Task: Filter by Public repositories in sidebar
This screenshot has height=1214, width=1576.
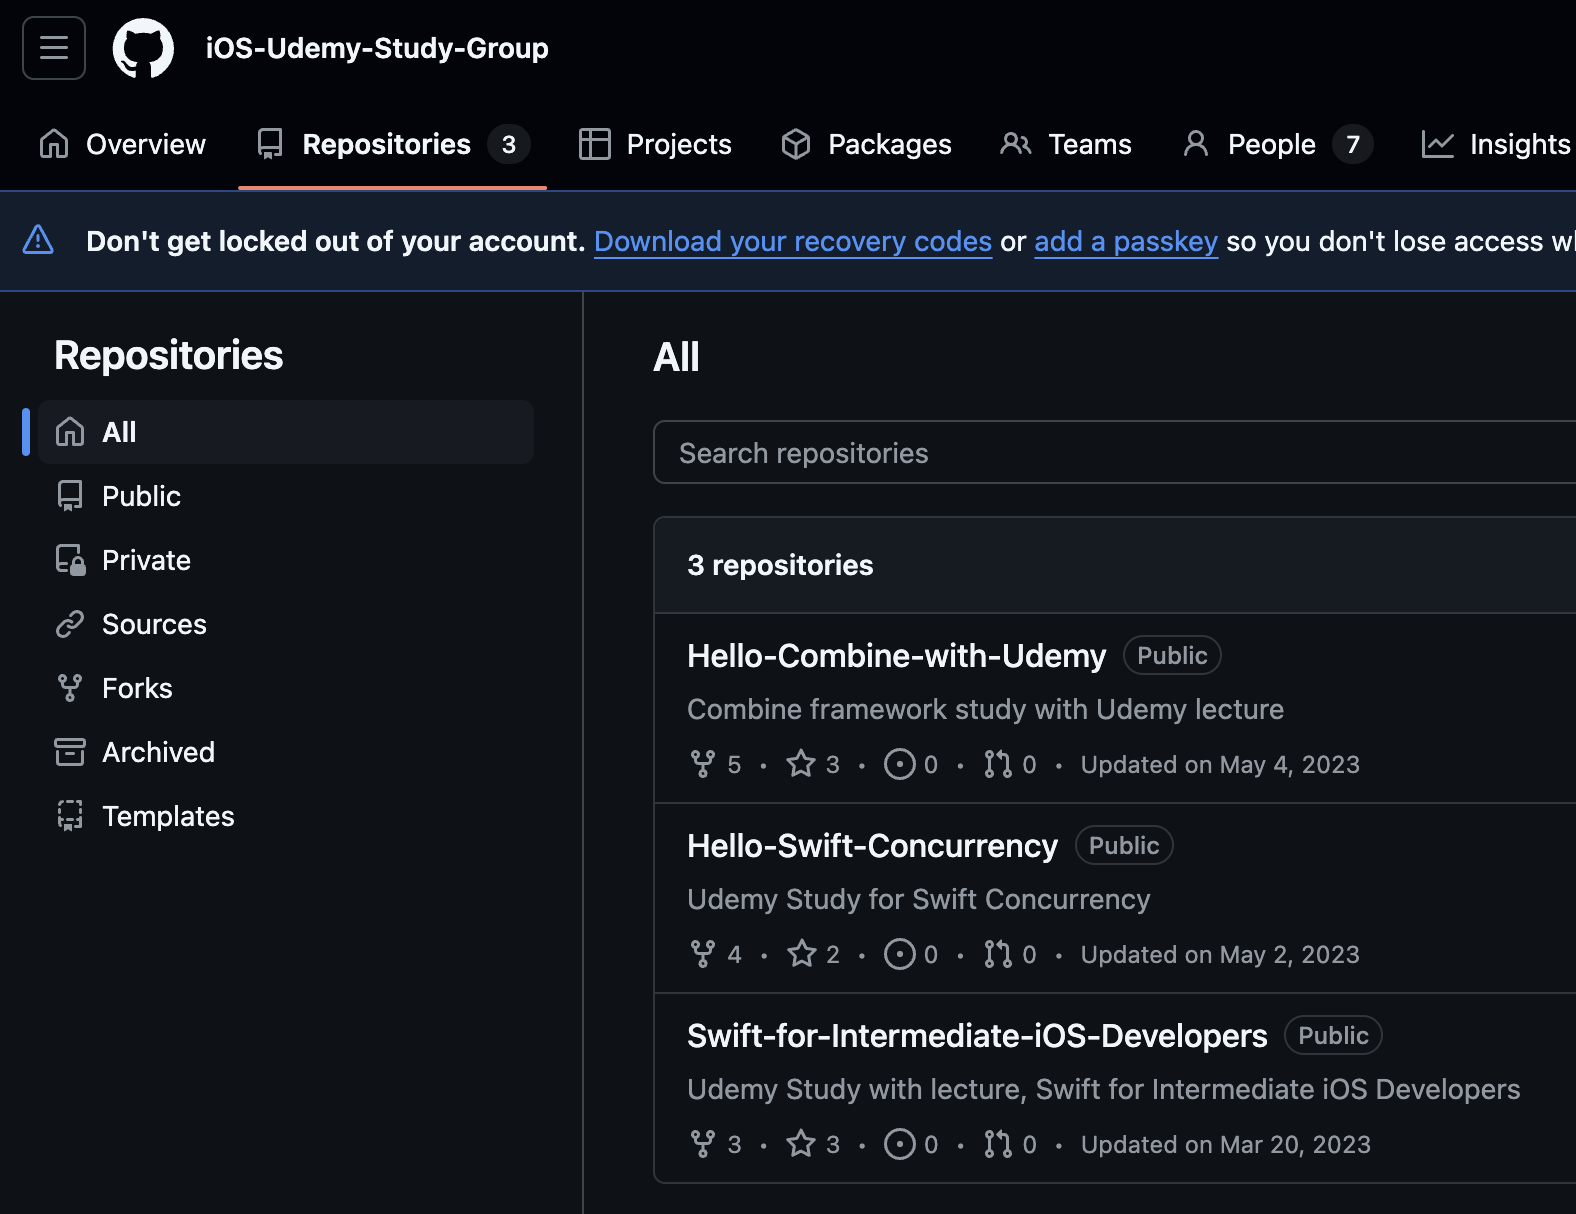Action: click(x=286, y=496)
